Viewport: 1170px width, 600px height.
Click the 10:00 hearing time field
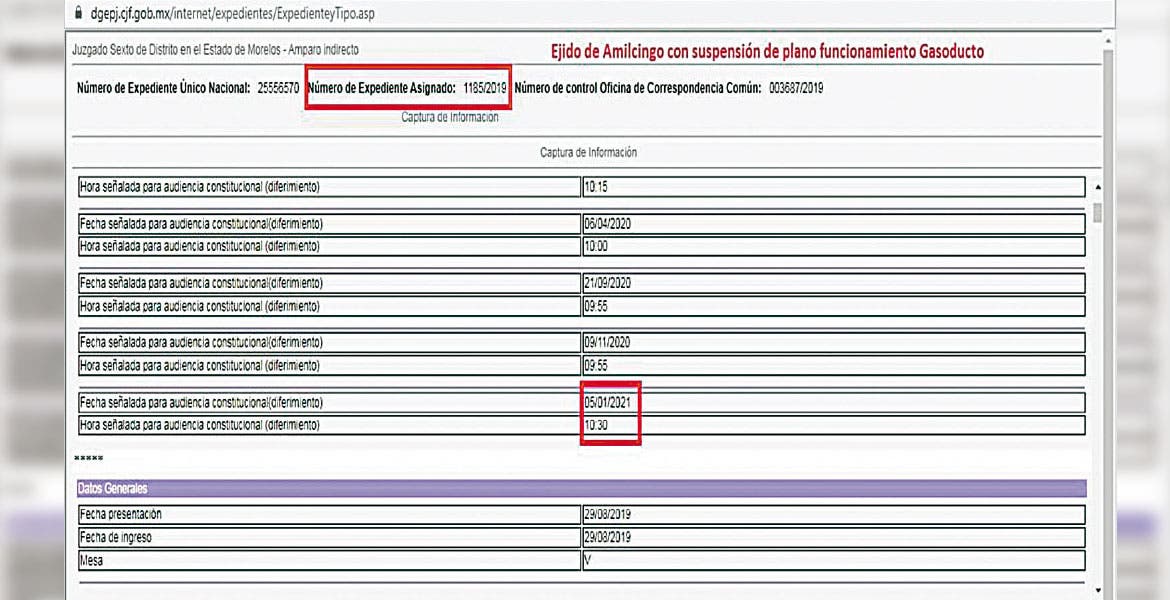833,246
